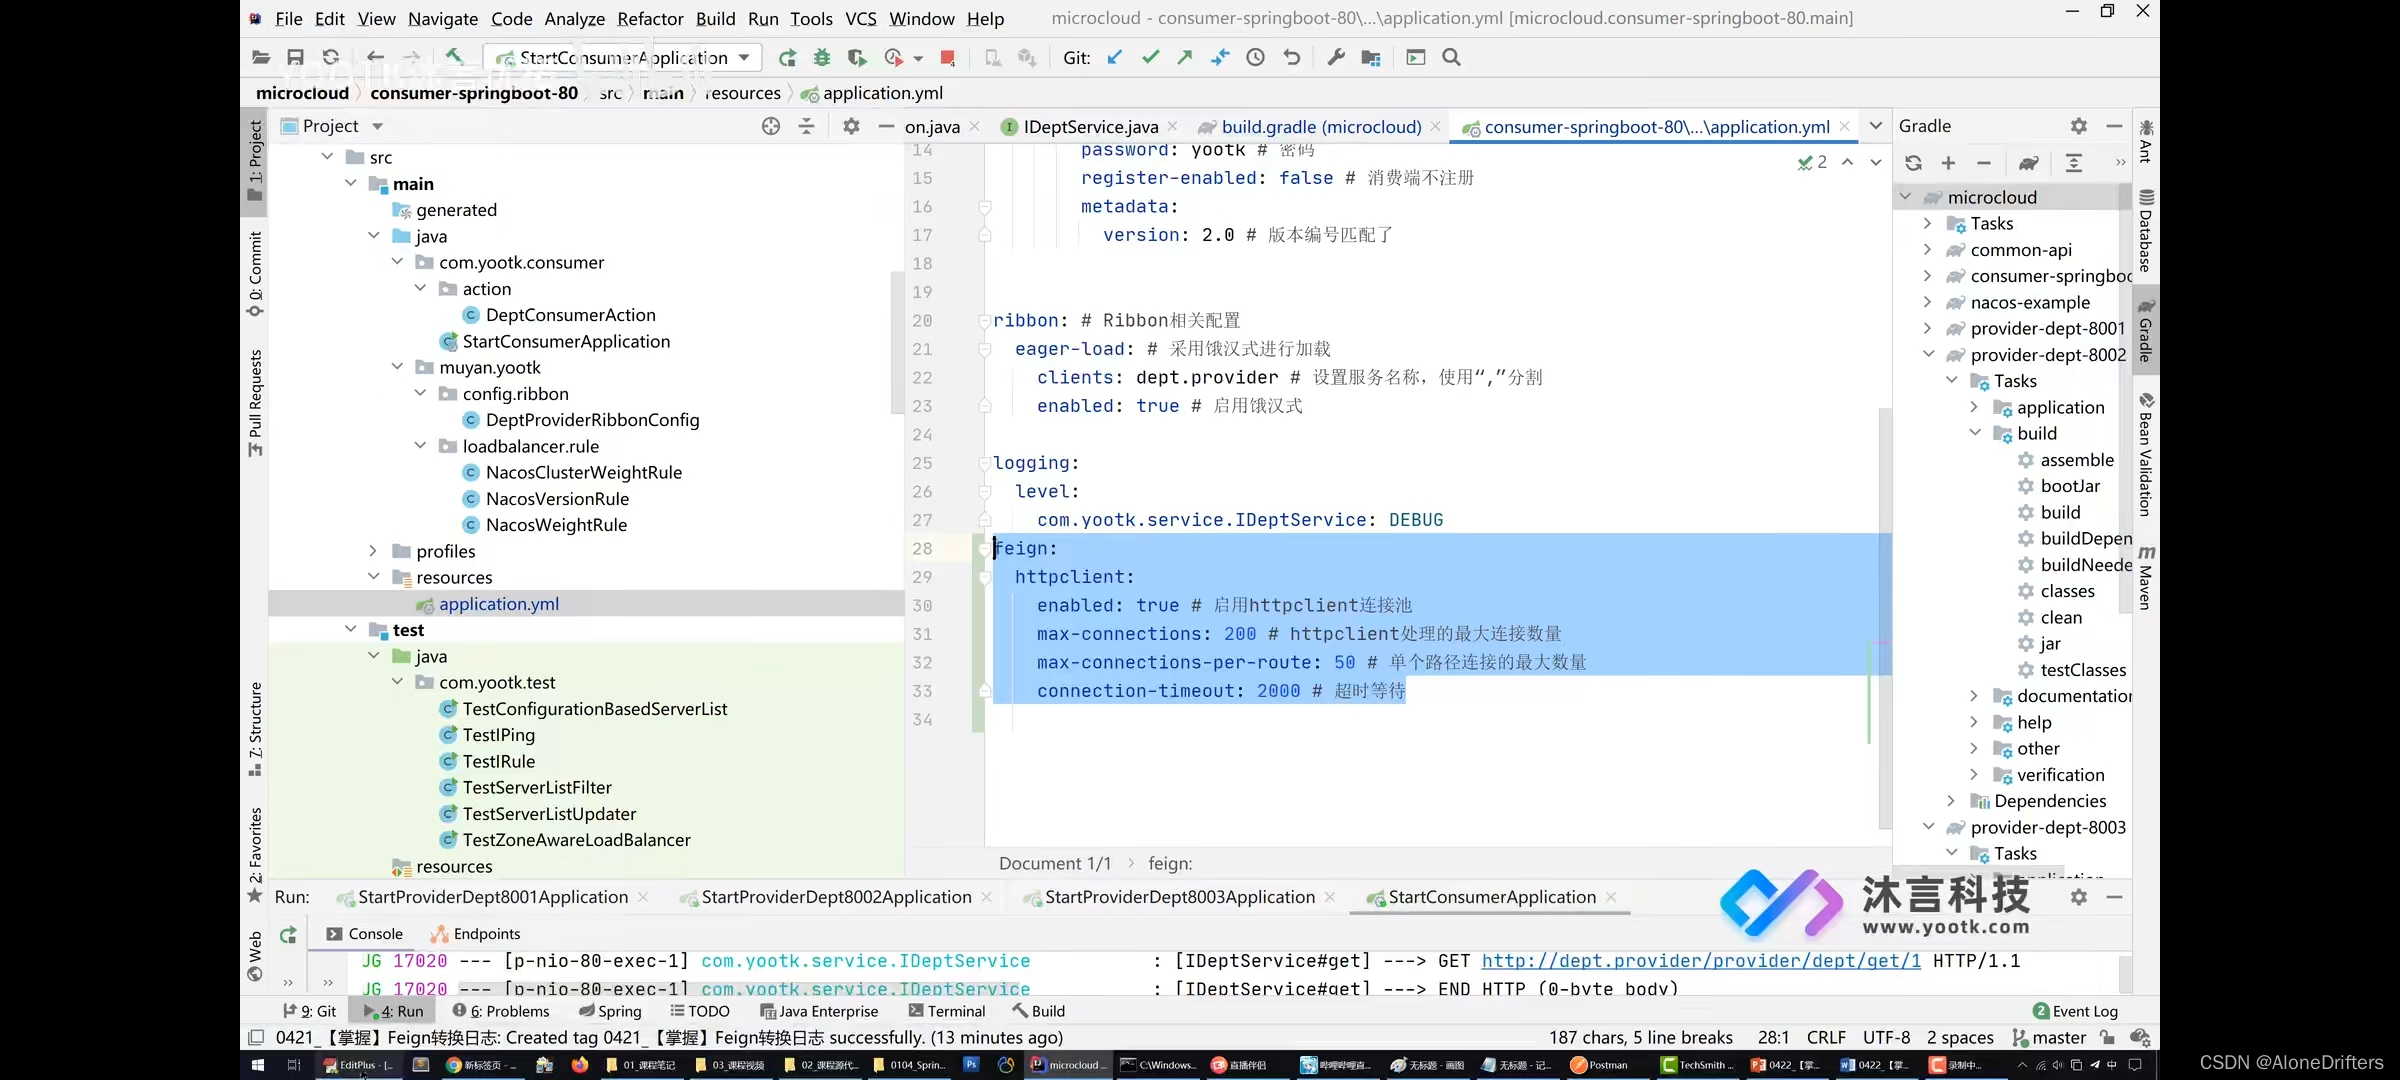The height and width of the screenshot is (1080, 2400).
Task: Collapse all in Project panel
Action: coord(807,126)
